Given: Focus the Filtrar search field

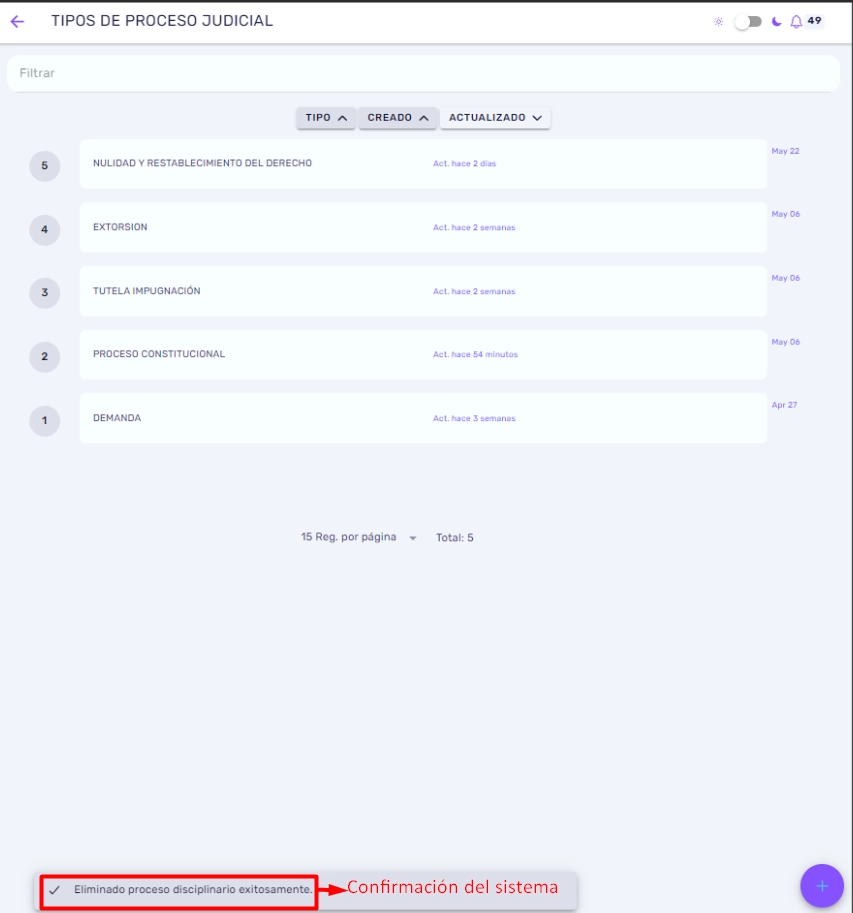Looking at the screenshot, I should 423,73.
